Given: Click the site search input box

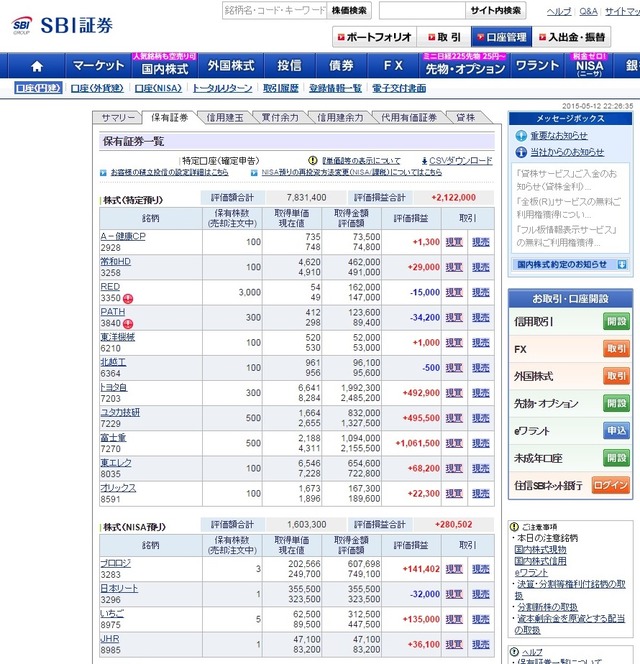Looking at the screenshot, I should click(x=422, y=10).
